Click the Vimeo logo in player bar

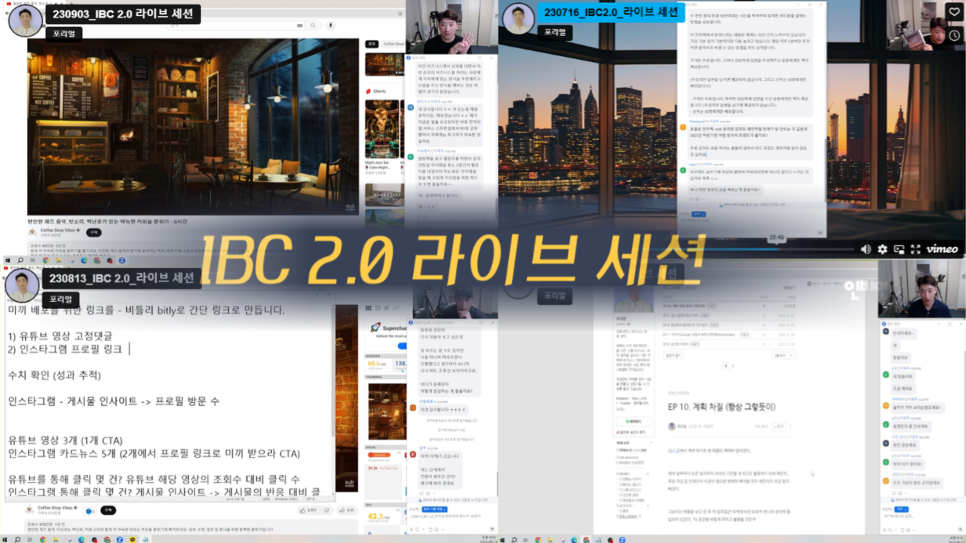click(x=943, y=249)
